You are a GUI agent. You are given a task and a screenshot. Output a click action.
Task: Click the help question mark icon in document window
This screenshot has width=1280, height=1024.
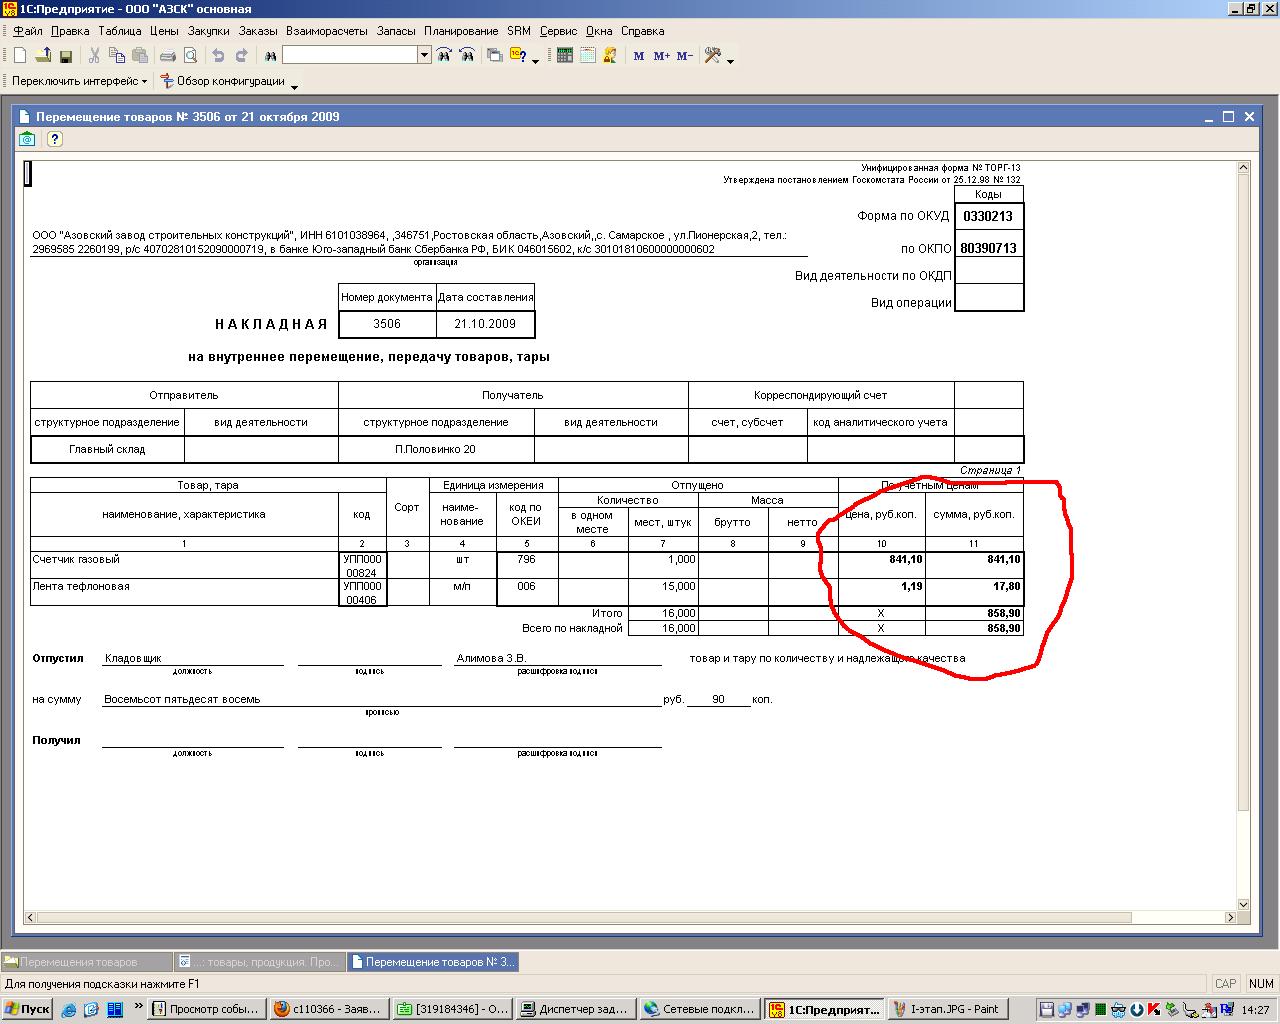(55, 139)
